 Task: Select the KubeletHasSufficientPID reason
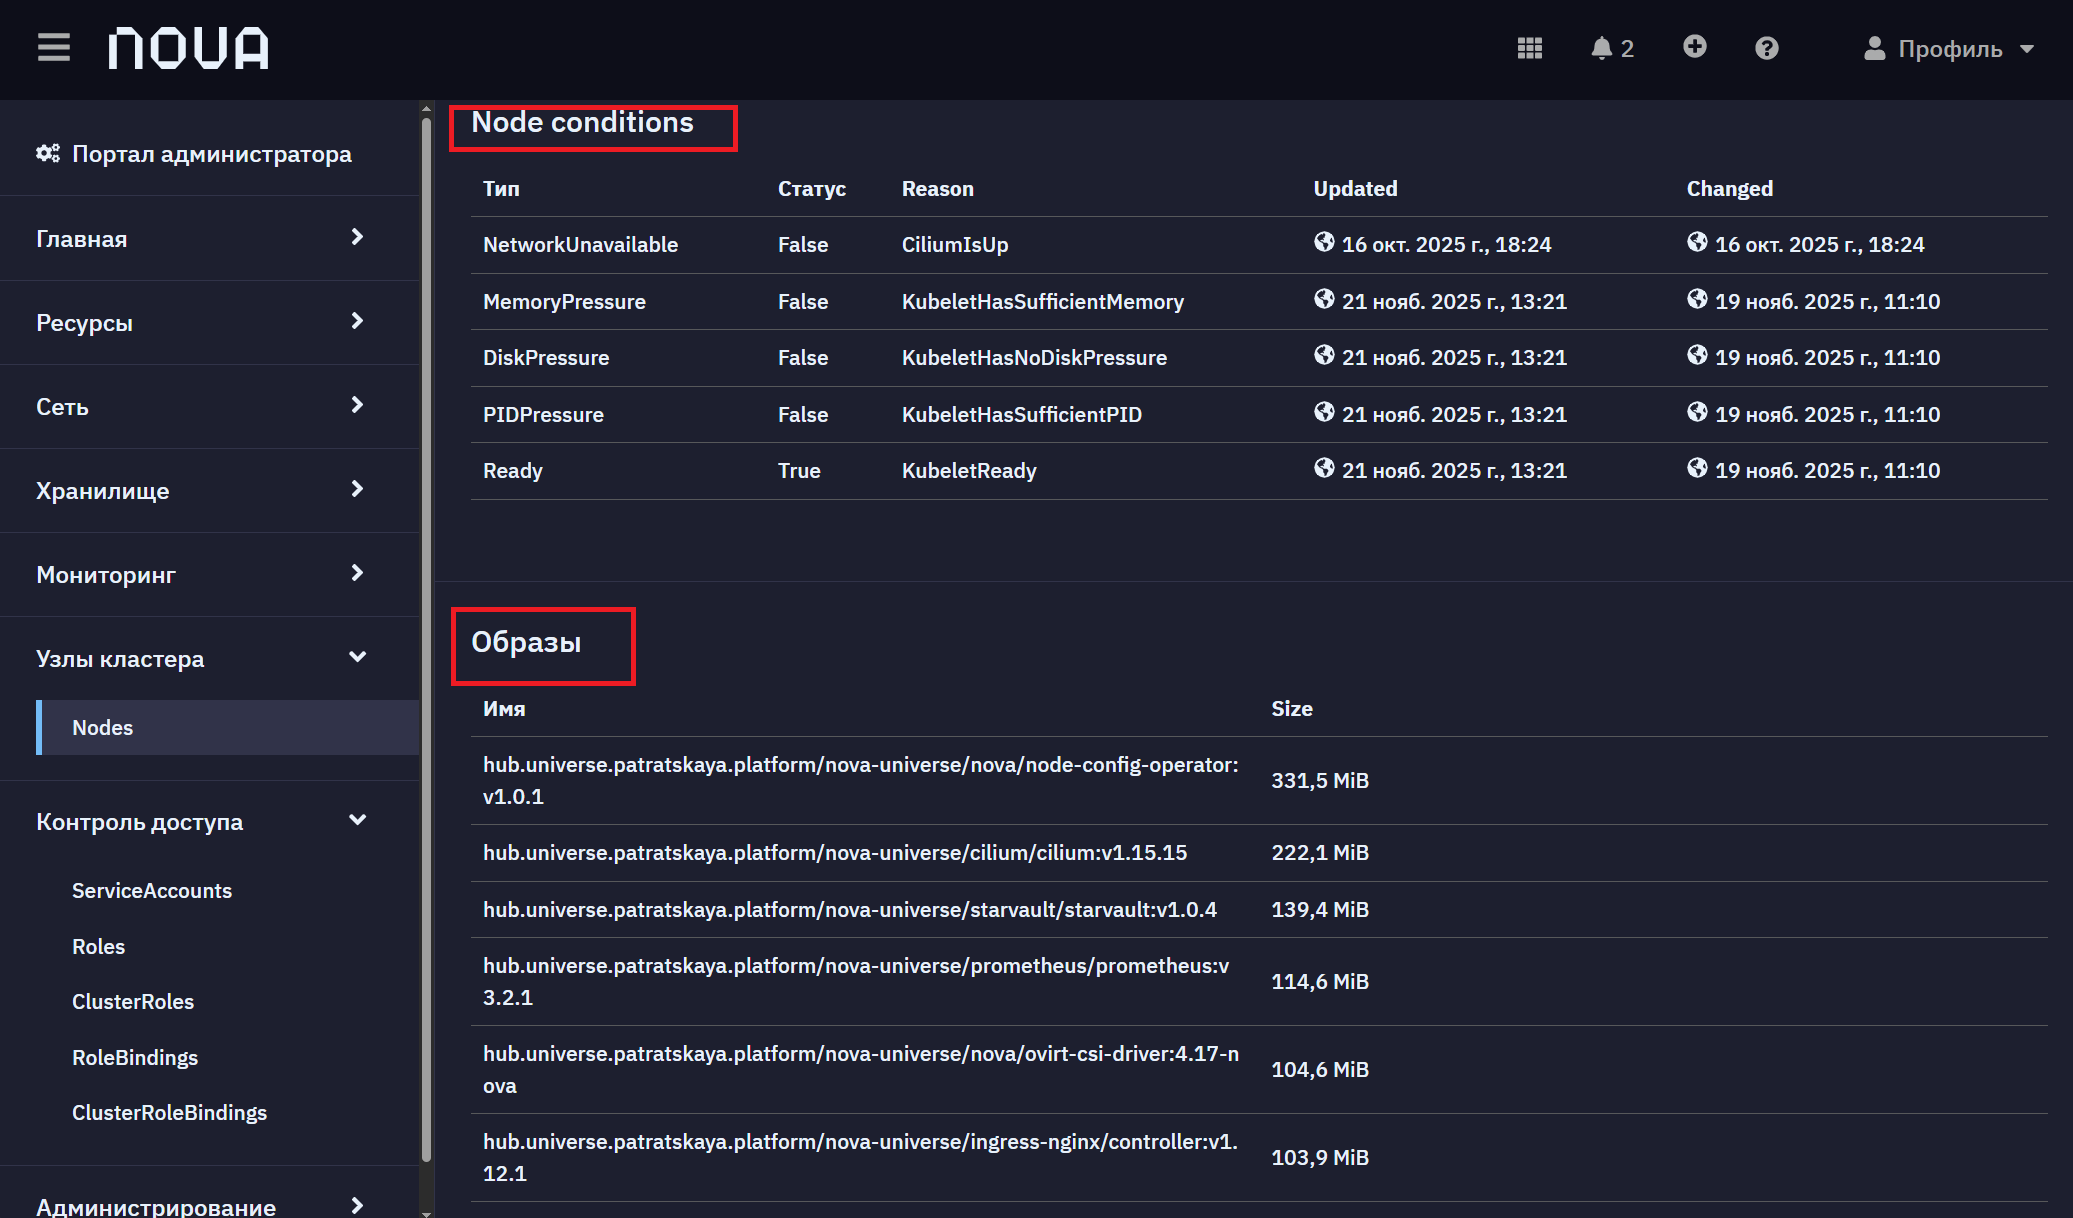pos(1022,415)
